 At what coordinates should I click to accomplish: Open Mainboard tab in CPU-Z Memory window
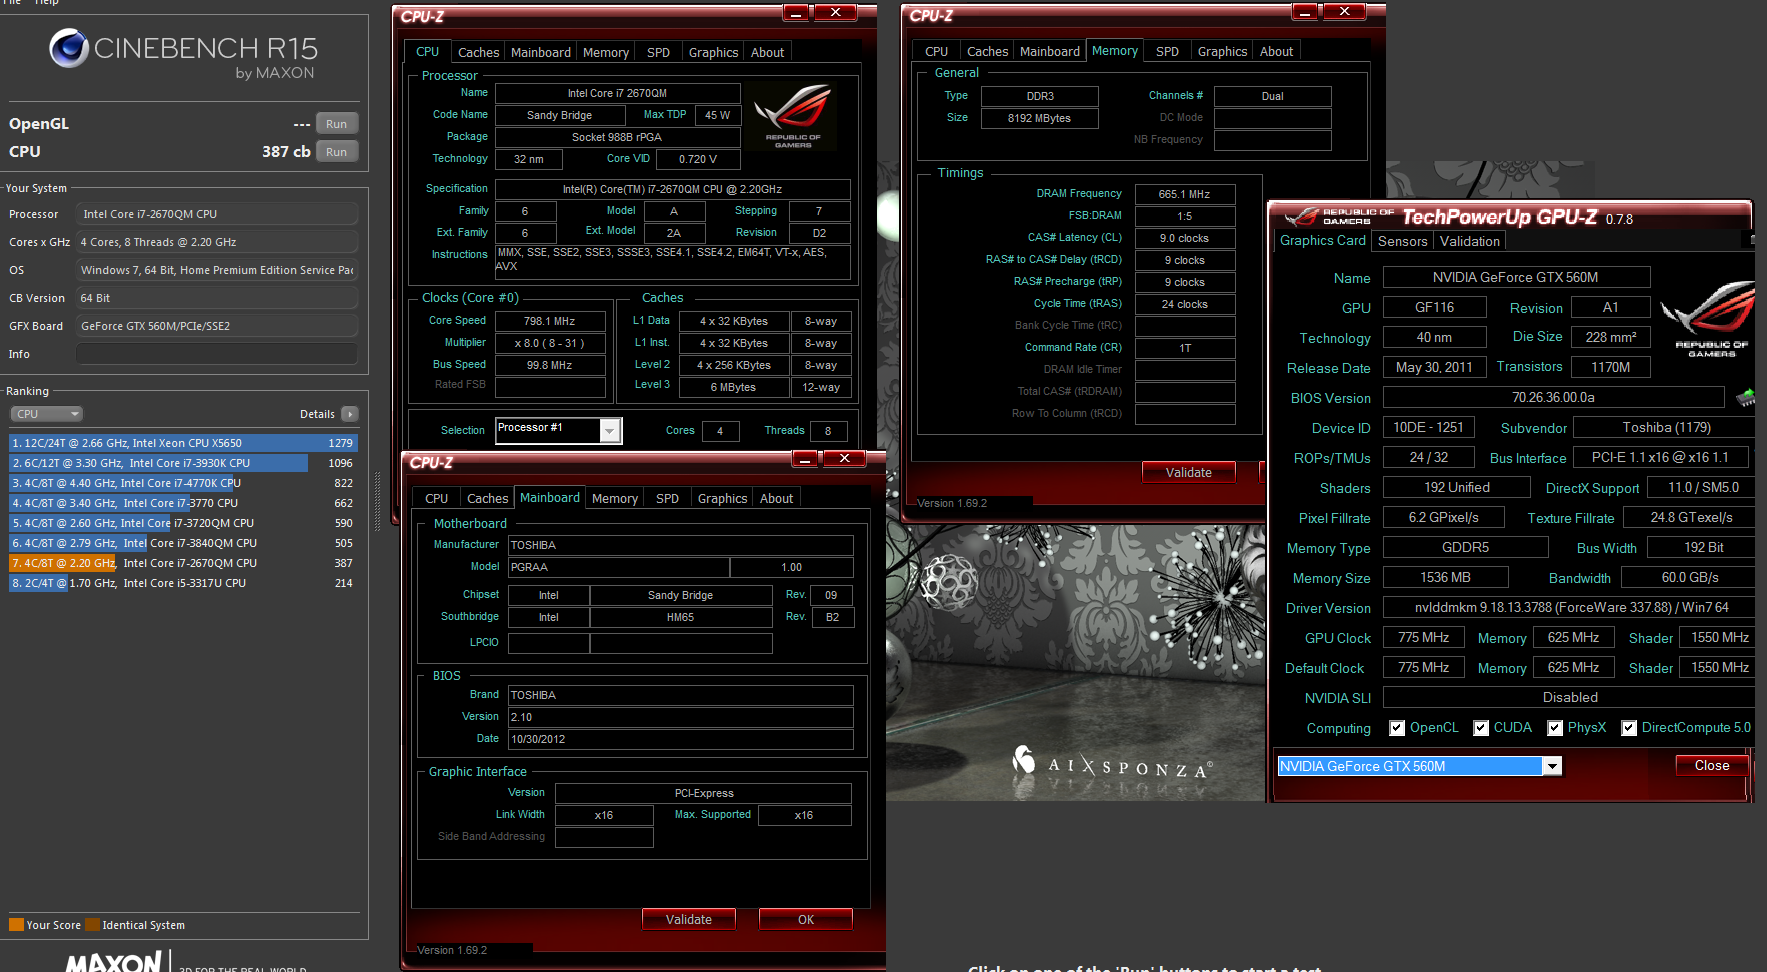1049,51
